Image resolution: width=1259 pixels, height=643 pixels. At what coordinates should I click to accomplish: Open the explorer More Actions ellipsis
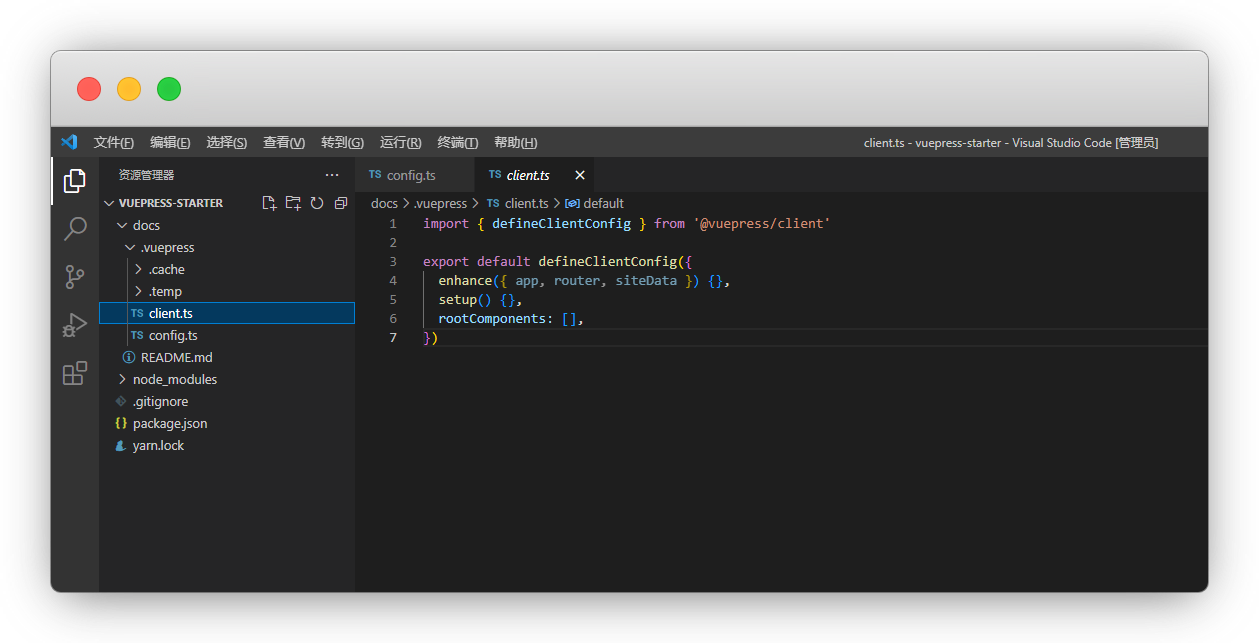(332, 175)
